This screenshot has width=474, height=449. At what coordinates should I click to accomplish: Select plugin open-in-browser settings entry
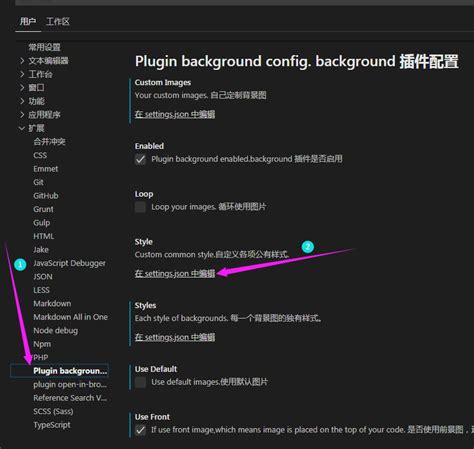[70, 385]
